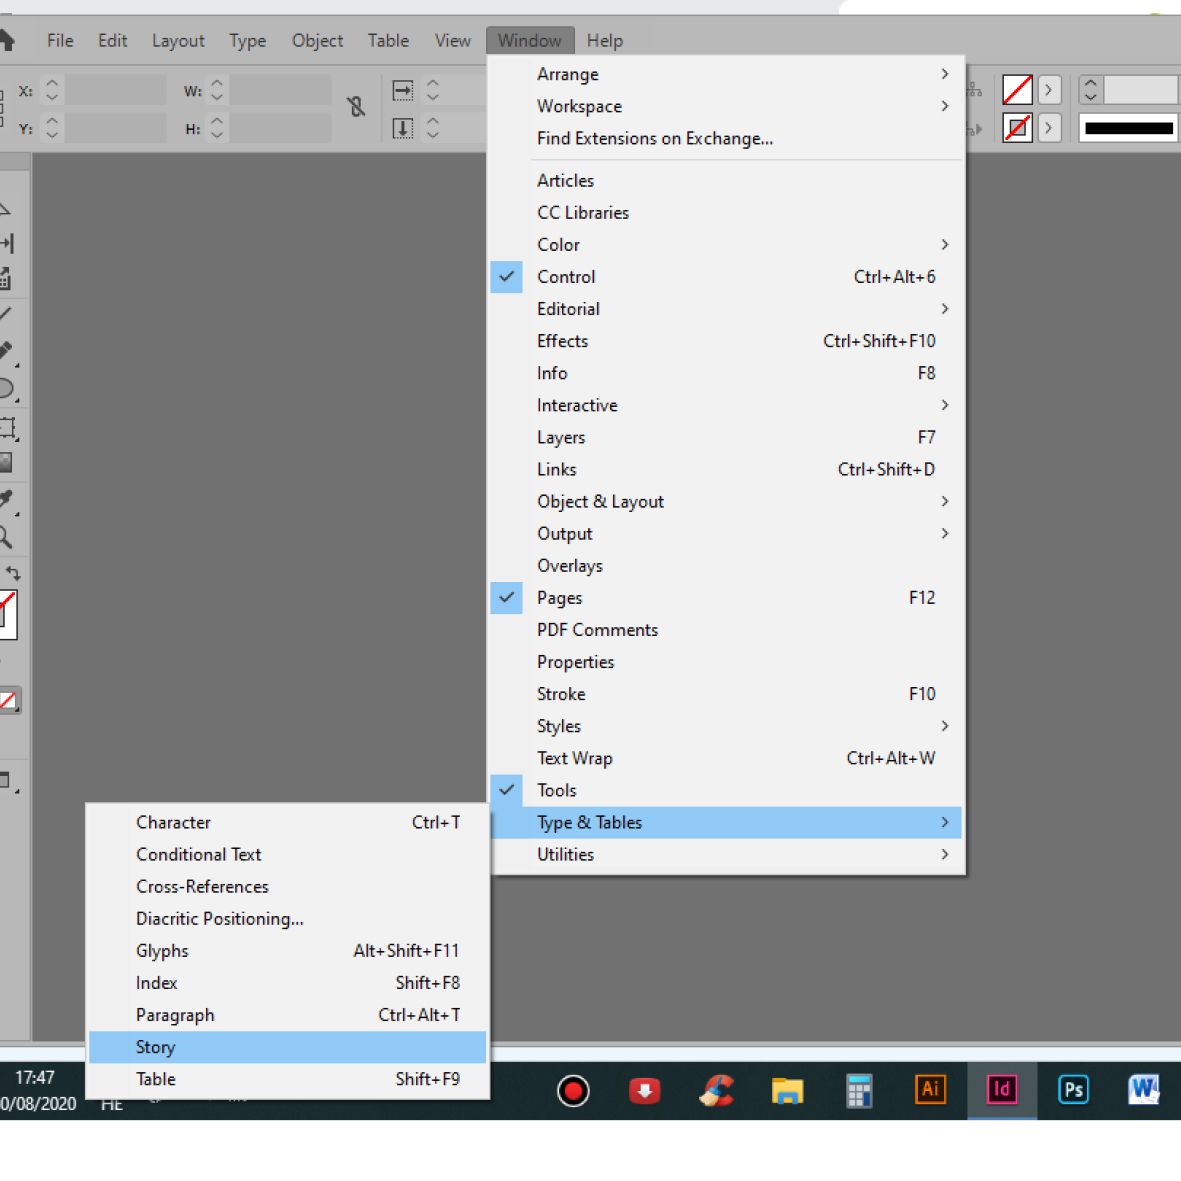Click the red download arrow taskbar icon

645,1090
